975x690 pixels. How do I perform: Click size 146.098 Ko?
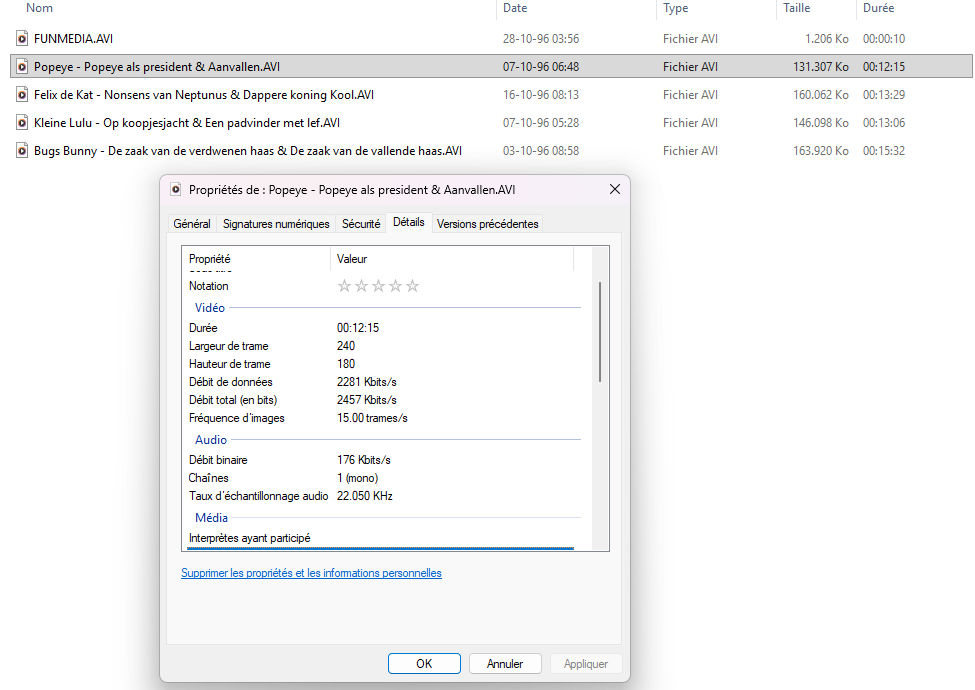[820, 122]
